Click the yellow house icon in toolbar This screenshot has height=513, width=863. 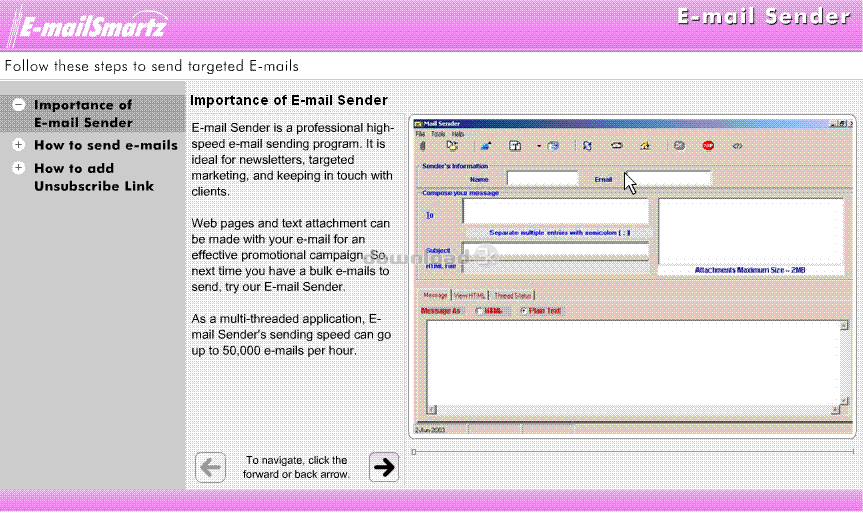pyautogui.click(x=645, y=146)
